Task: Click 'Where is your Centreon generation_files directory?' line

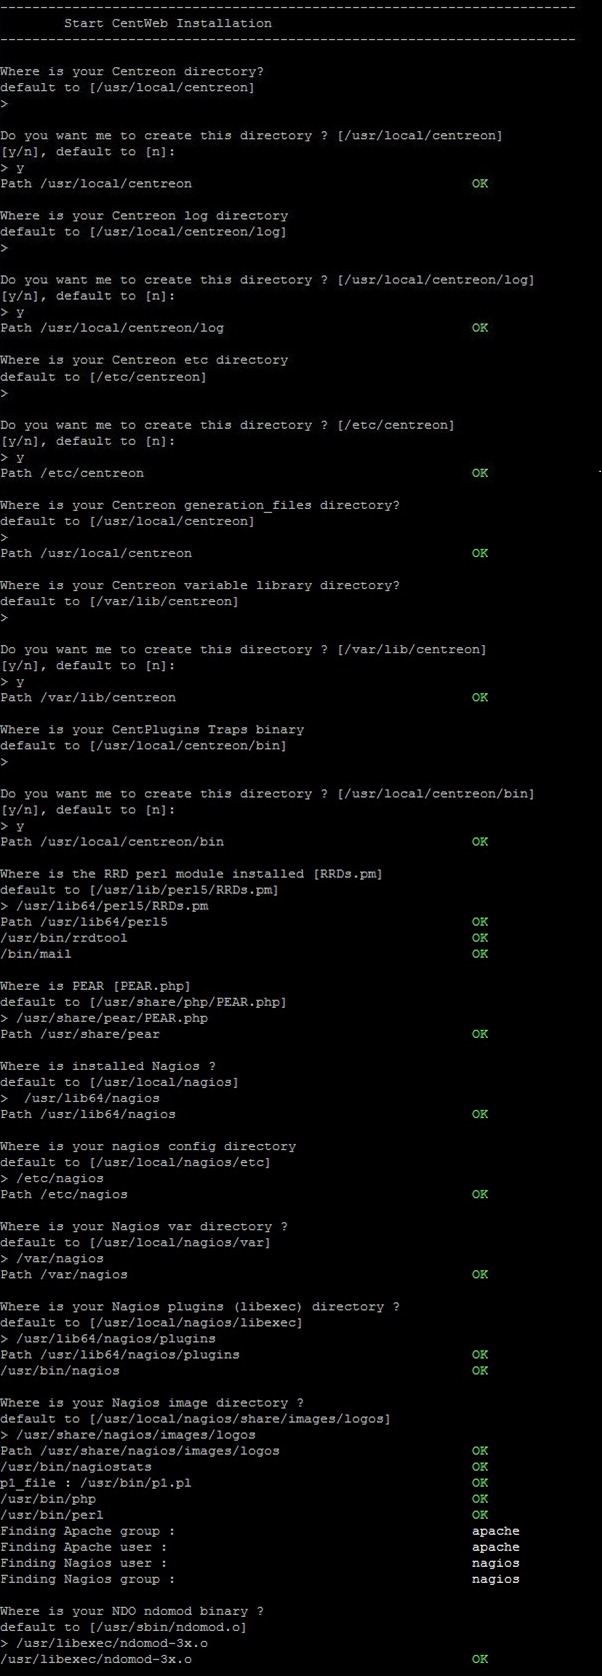Action: pos(200,505)
